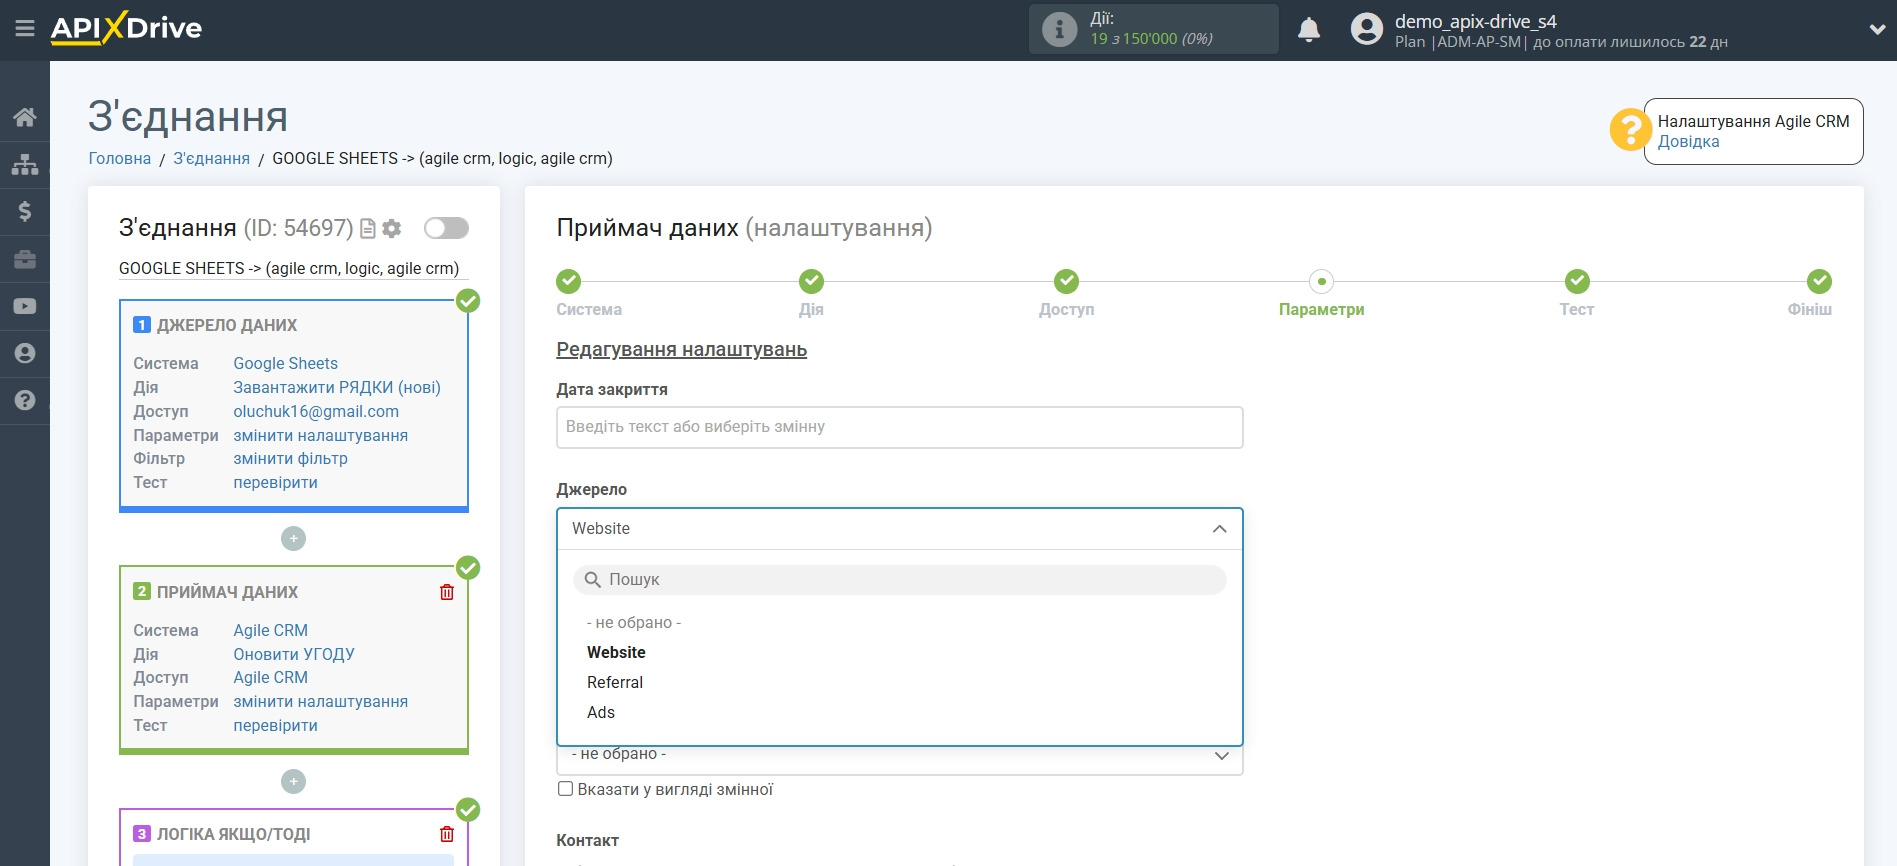Go to З'єднання breadcrumb link
This screenshot has width=1897, height=866.
[211, 158]
